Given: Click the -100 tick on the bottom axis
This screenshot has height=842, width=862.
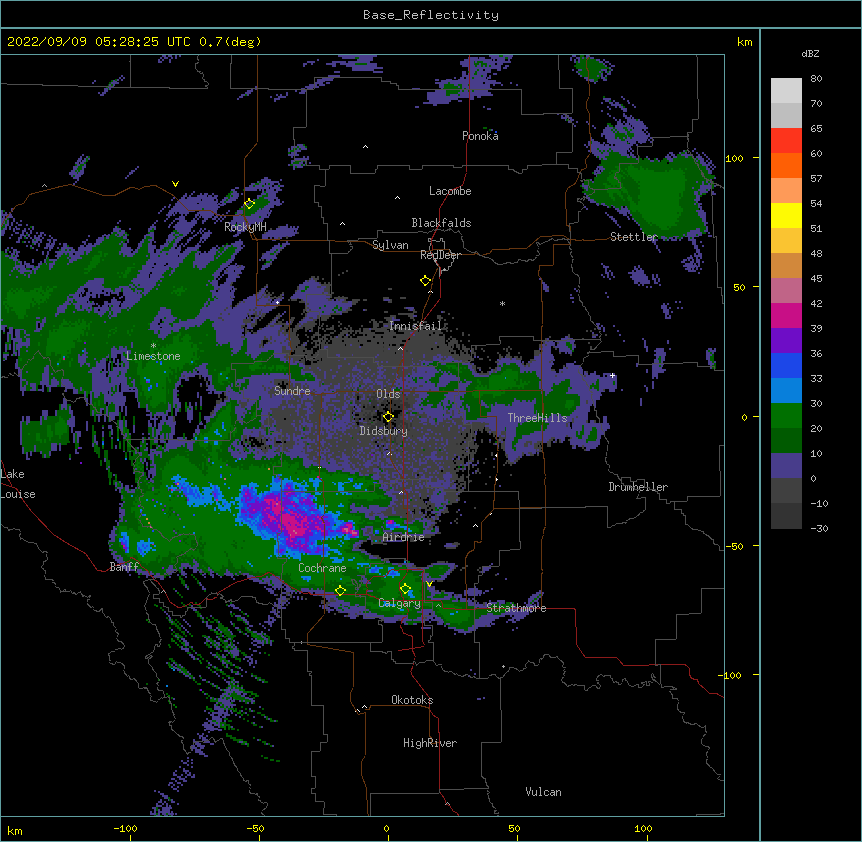Looking at the screenshot, I should point(125,829).
